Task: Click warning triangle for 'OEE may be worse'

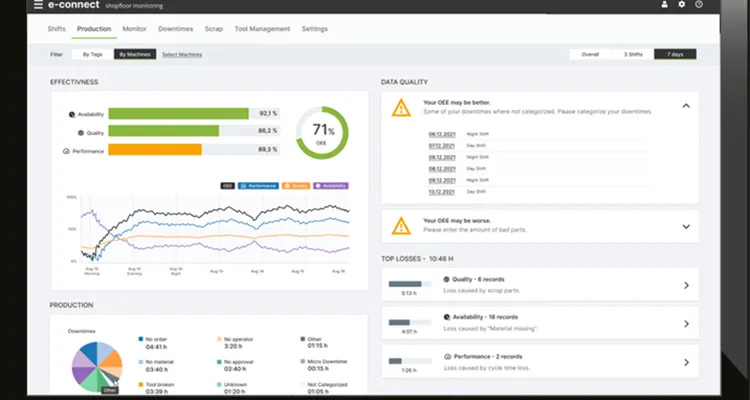Action: (x=401, y=226)
